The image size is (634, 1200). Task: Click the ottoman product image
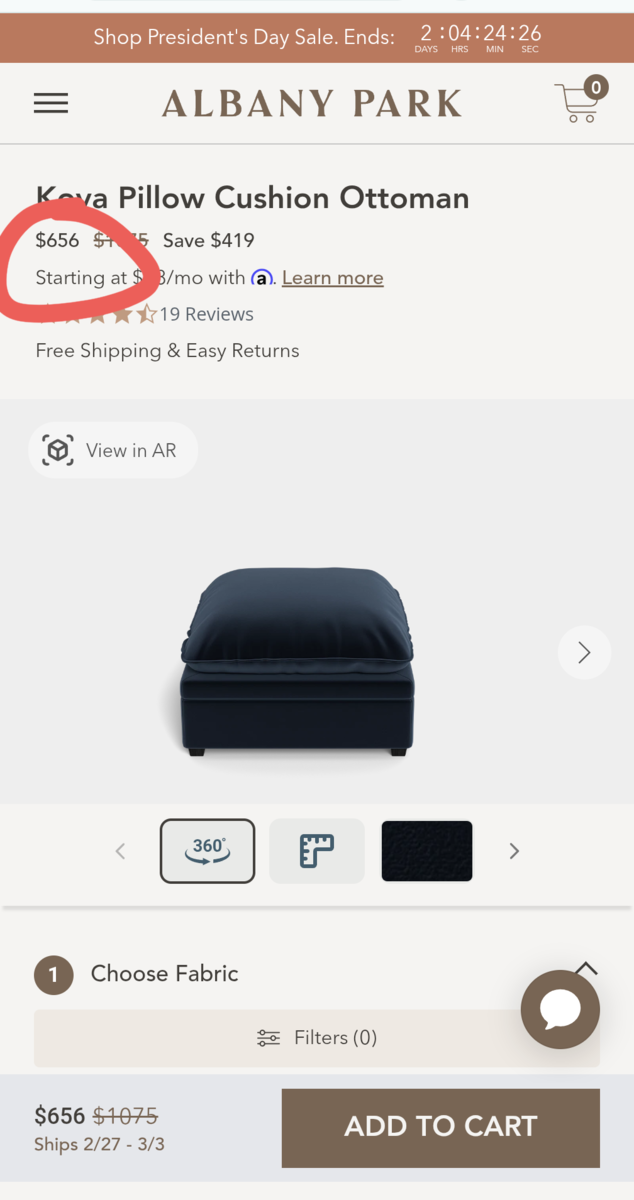[x=298, y=660]
